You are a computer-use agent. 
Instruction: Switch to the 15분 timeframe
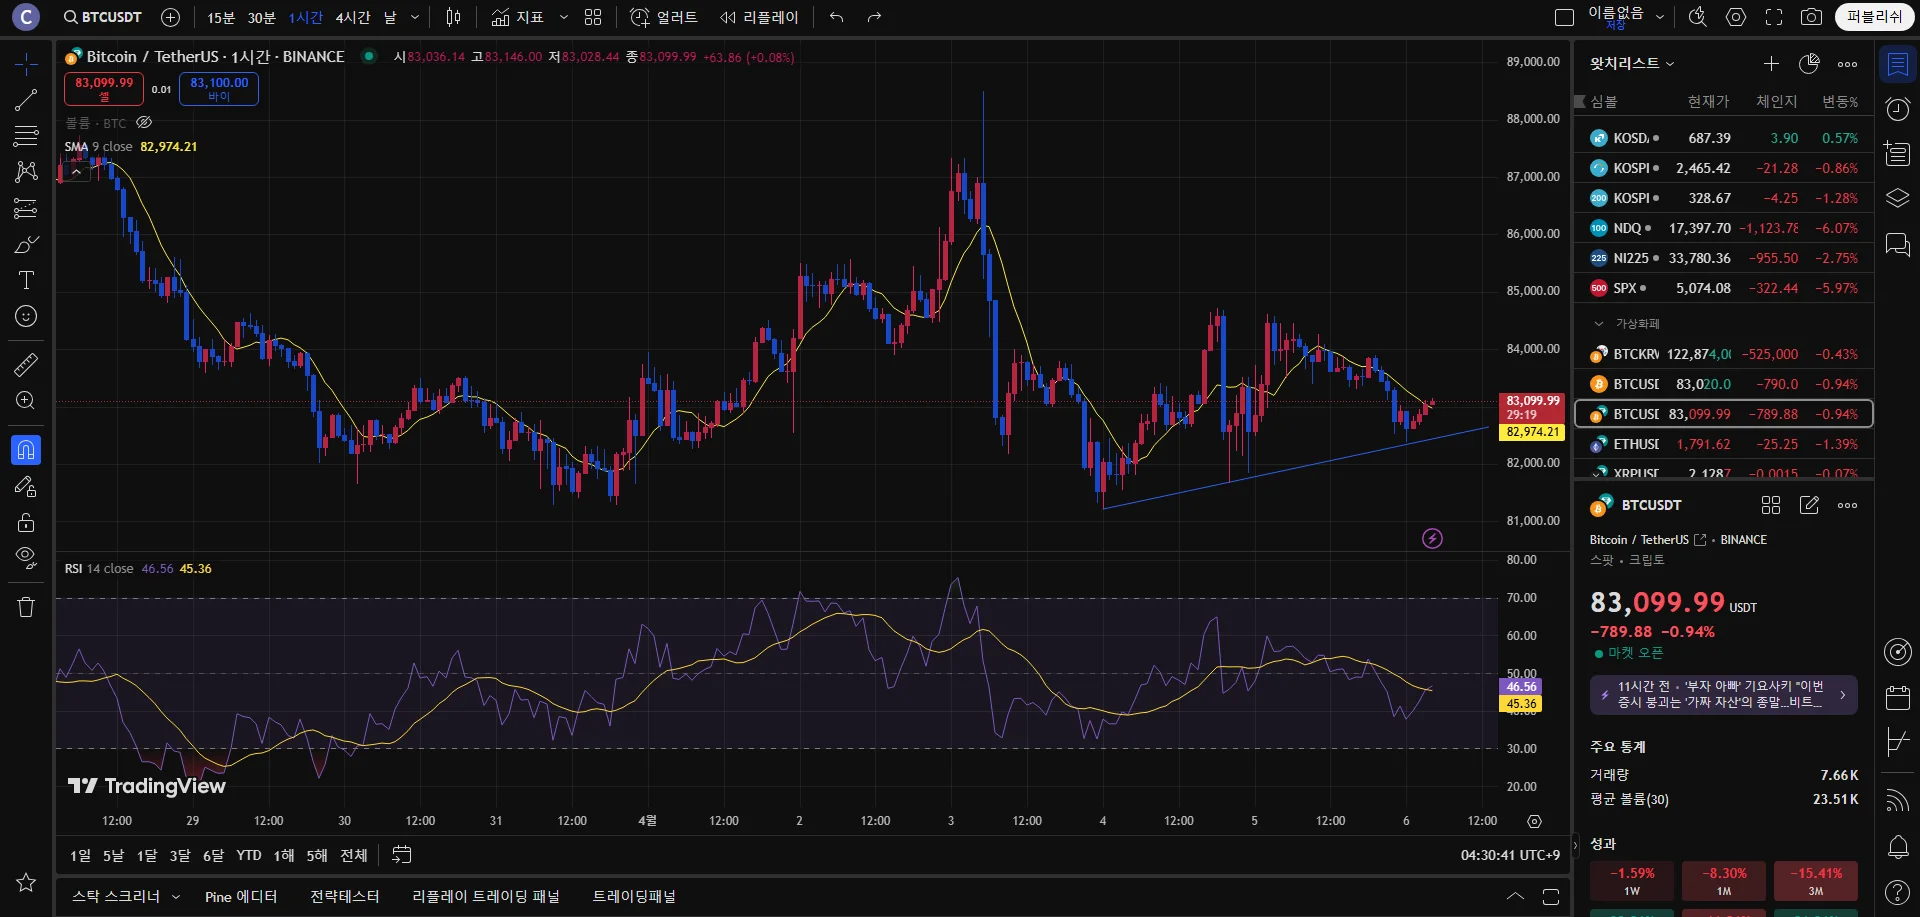pos(221,17)
